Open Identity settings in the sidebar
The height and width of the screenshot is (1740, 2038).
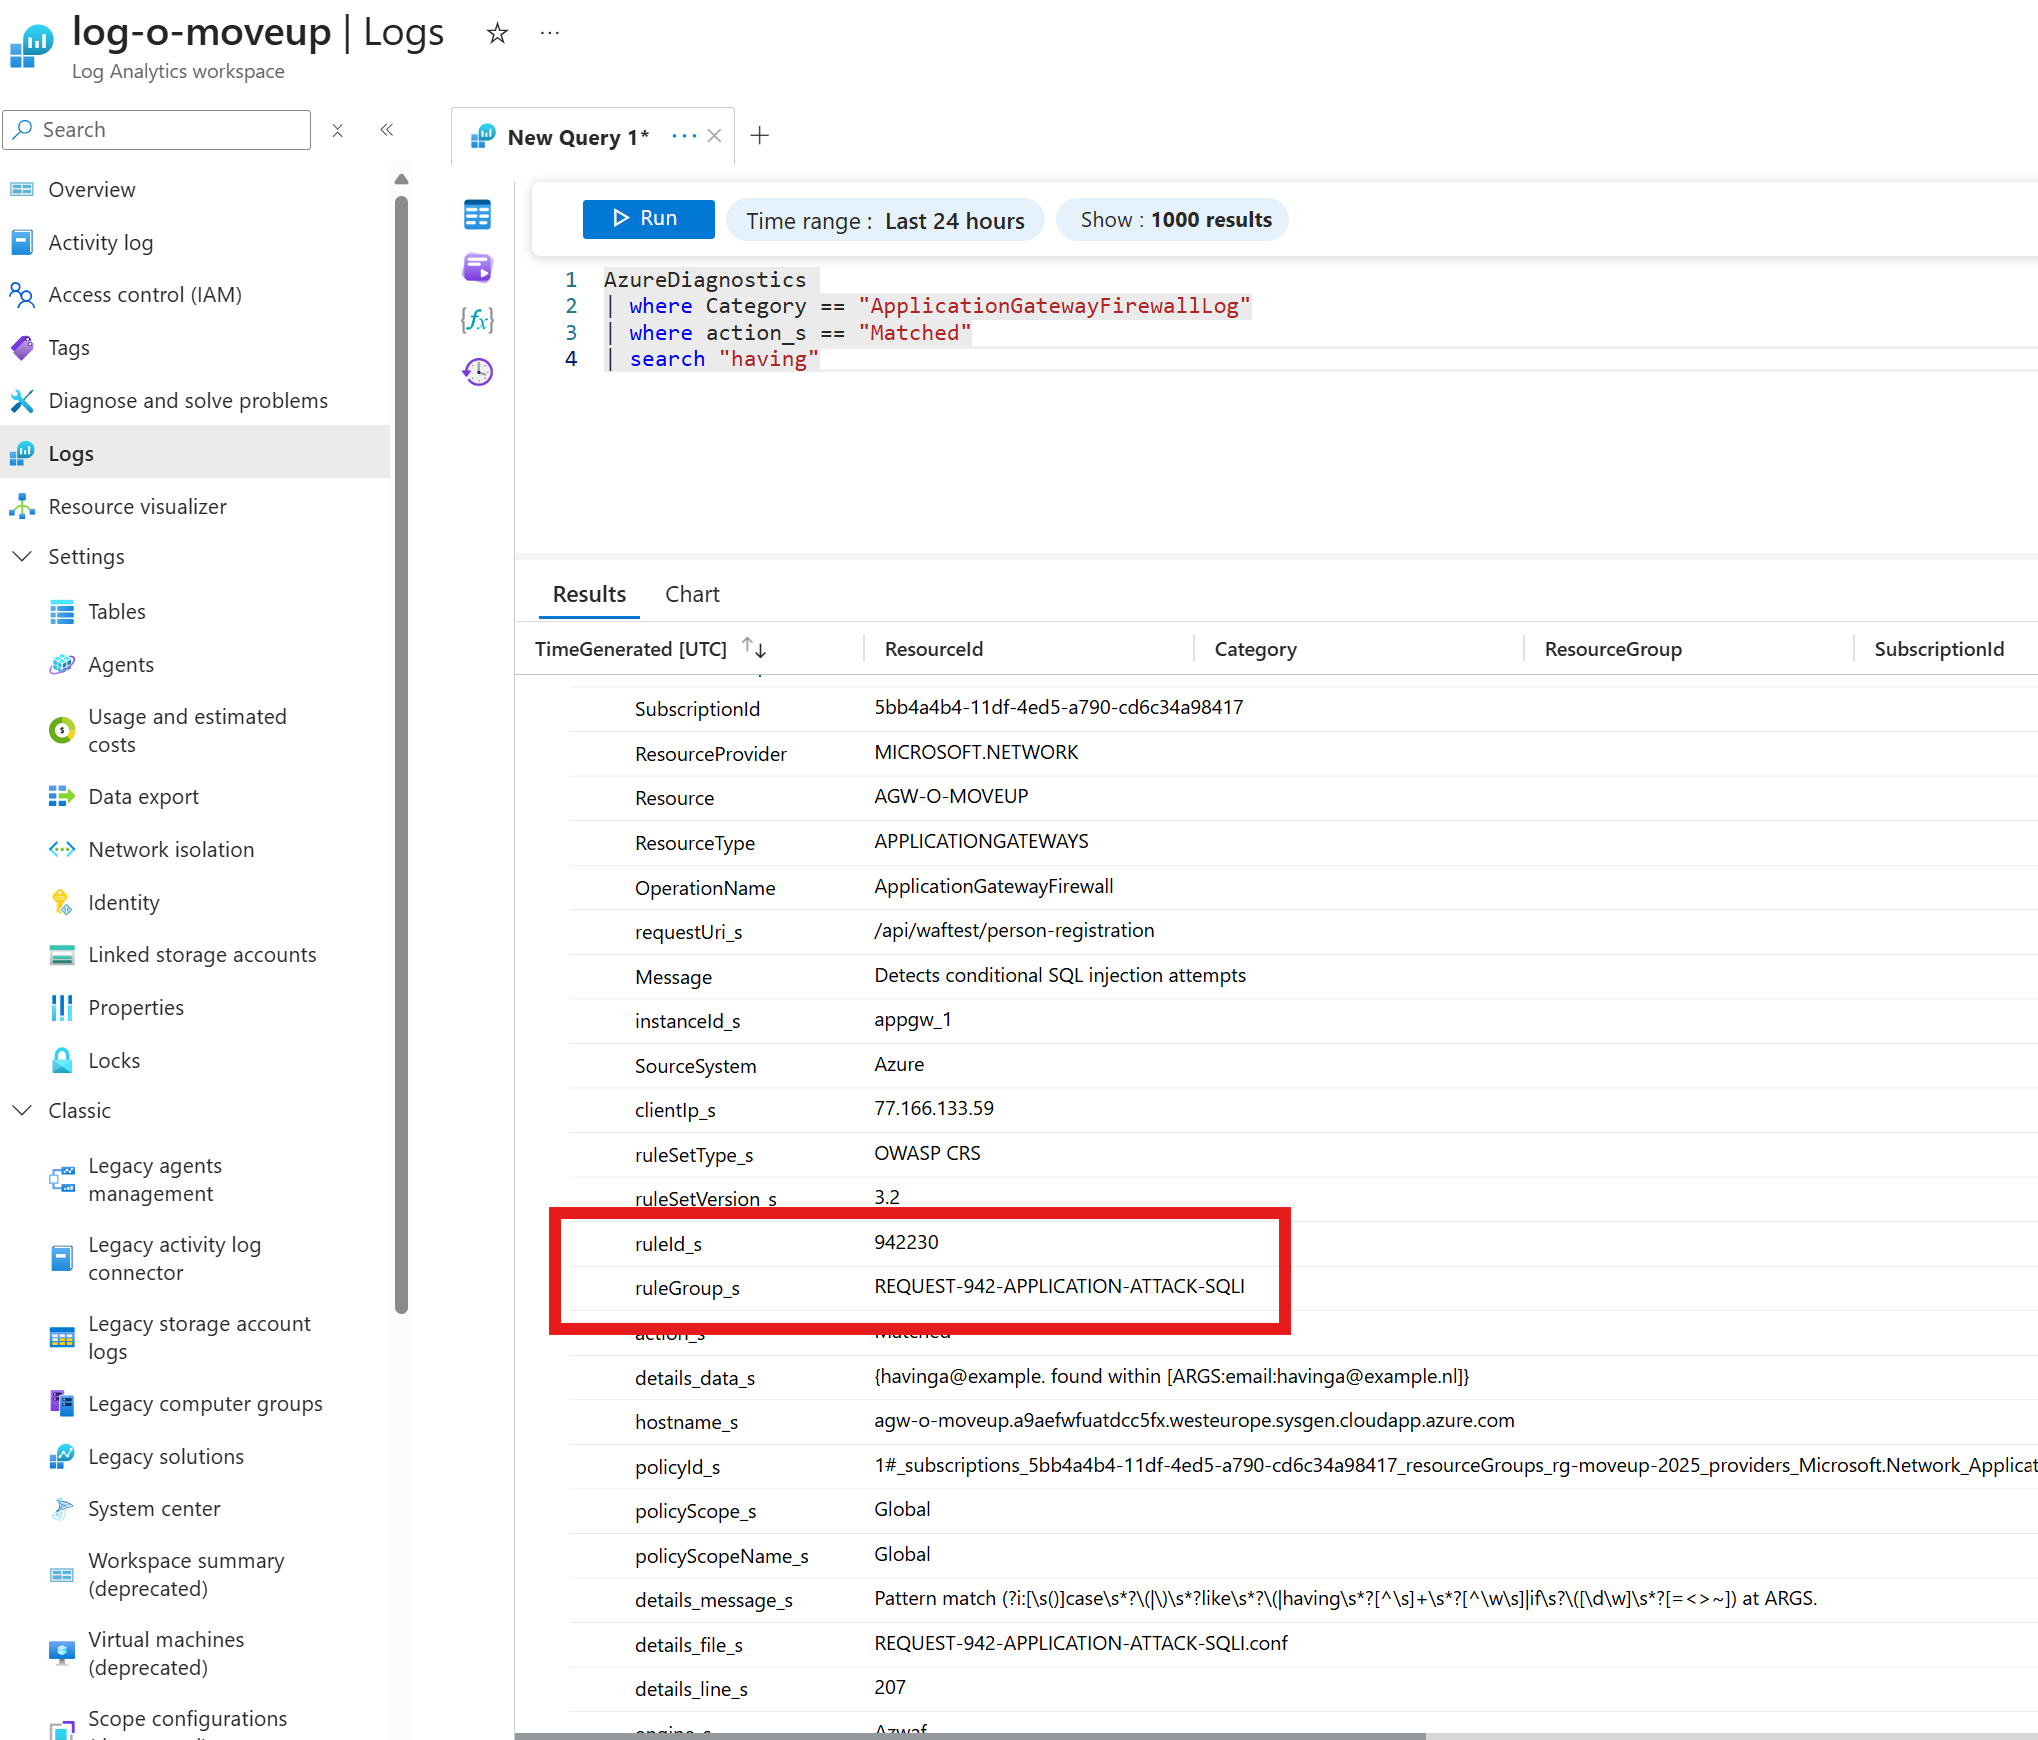click(x=123, y=902)
